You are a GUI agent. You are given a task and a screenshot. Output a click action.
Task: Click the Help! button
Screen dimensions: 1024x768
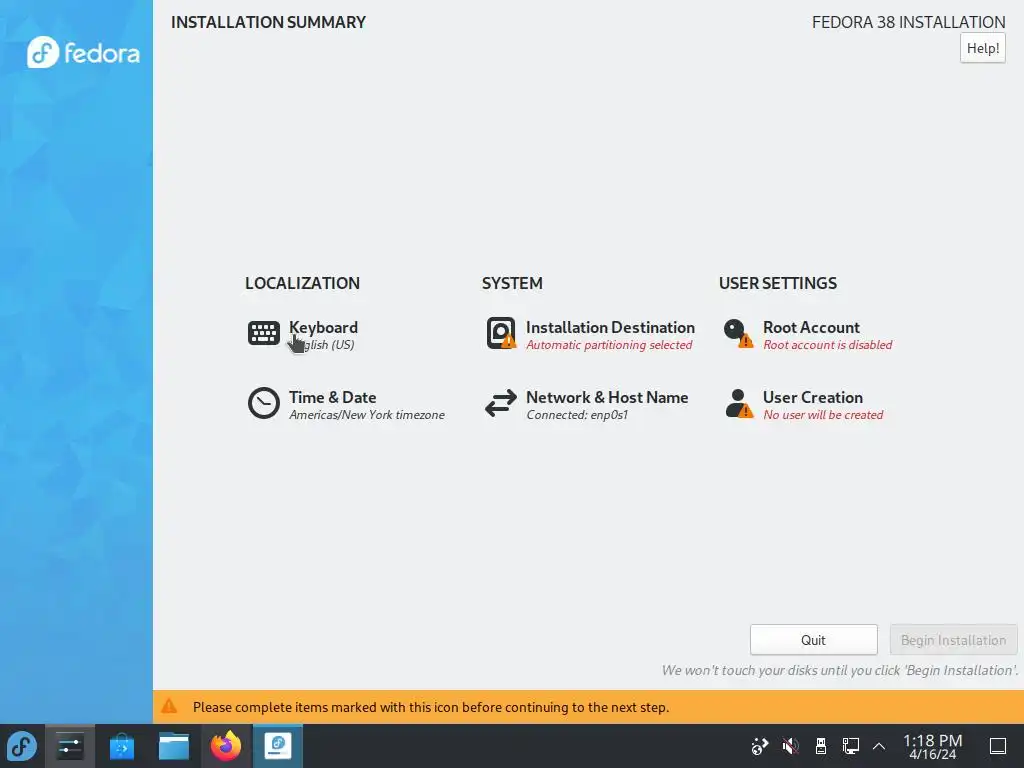click(x=983, y=48)
